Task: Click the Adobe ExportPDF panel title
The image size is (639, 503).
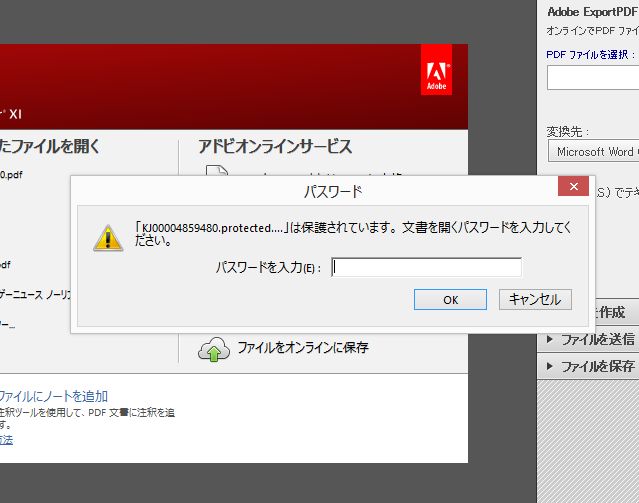Action: tap(593, 12)
